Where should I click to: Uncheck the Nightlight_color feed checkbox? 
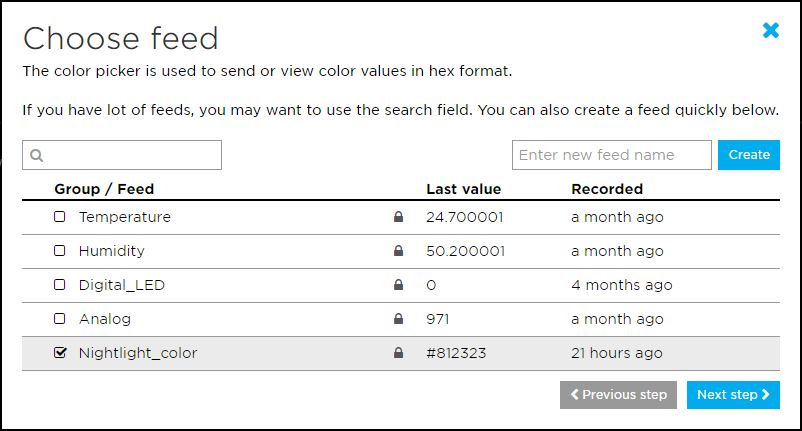[60, 353]
